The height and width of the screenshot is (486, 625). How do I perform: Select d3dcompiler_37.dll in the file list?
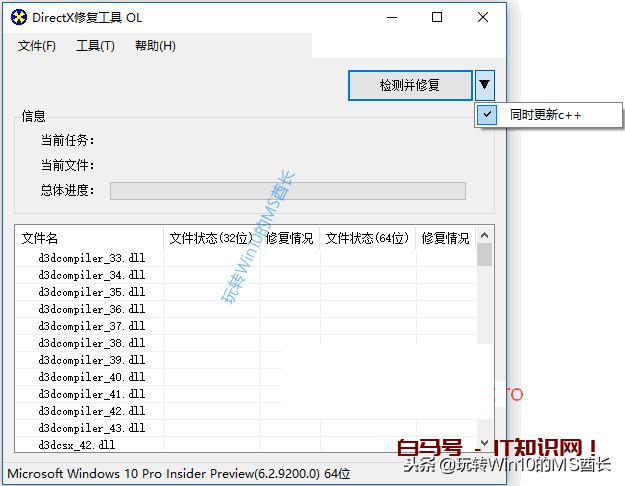pyautogui.click(x=92, y=326)
